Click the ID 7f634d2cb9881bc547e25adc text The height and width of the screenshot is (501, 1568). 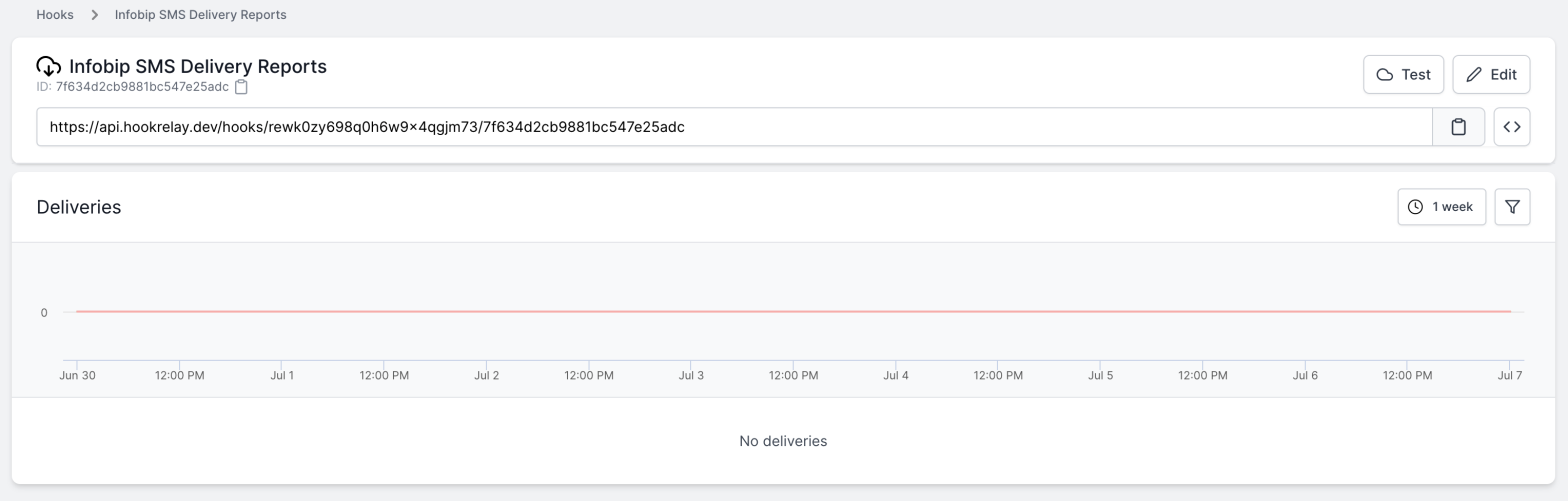coord(132,87)
